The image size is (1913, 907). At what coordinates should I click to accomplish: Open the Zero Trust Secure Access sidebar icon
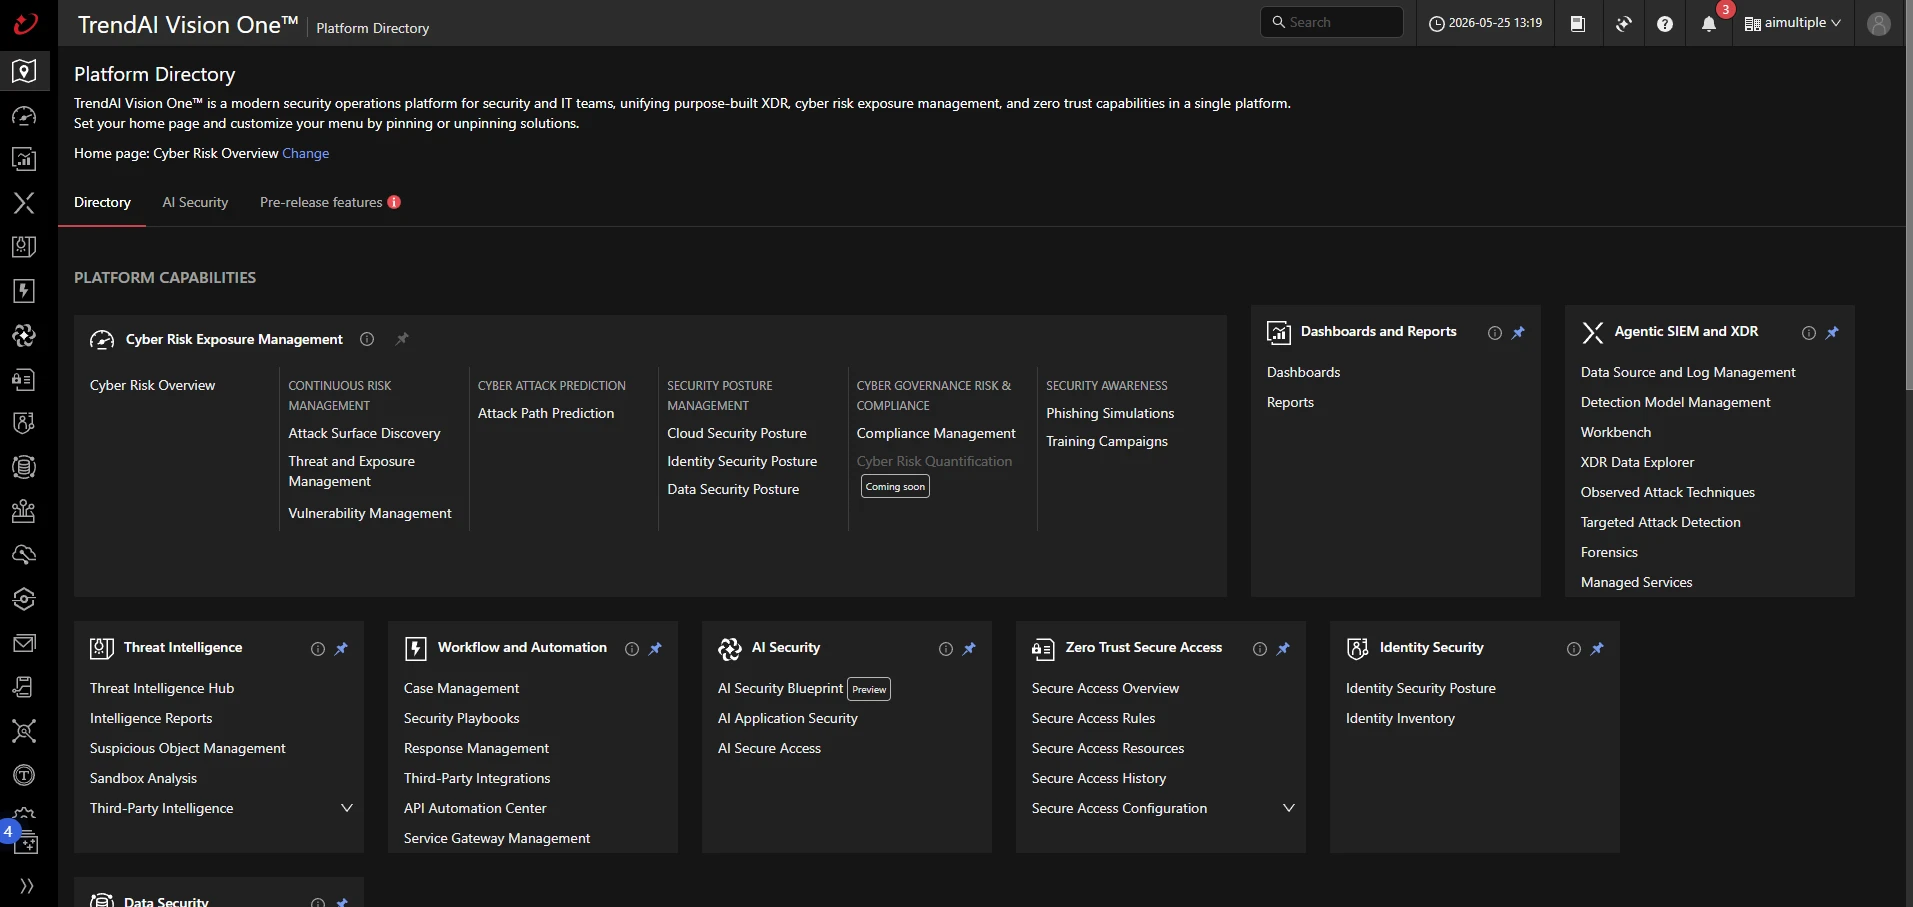coord(24,379)
